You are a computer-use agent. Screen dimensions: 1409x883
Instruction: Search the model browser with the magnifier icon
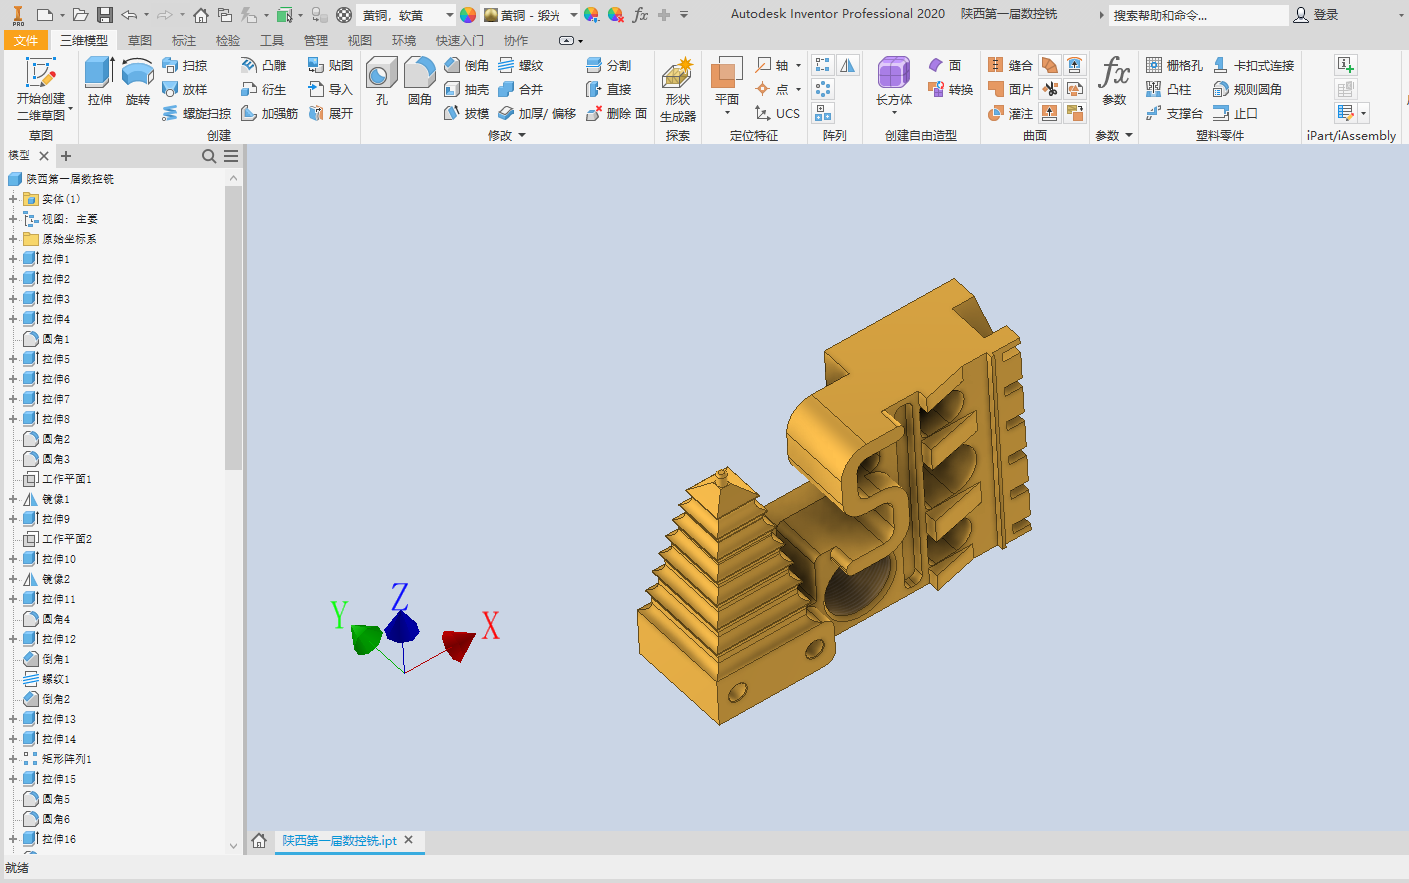click(x=209, y=156)
